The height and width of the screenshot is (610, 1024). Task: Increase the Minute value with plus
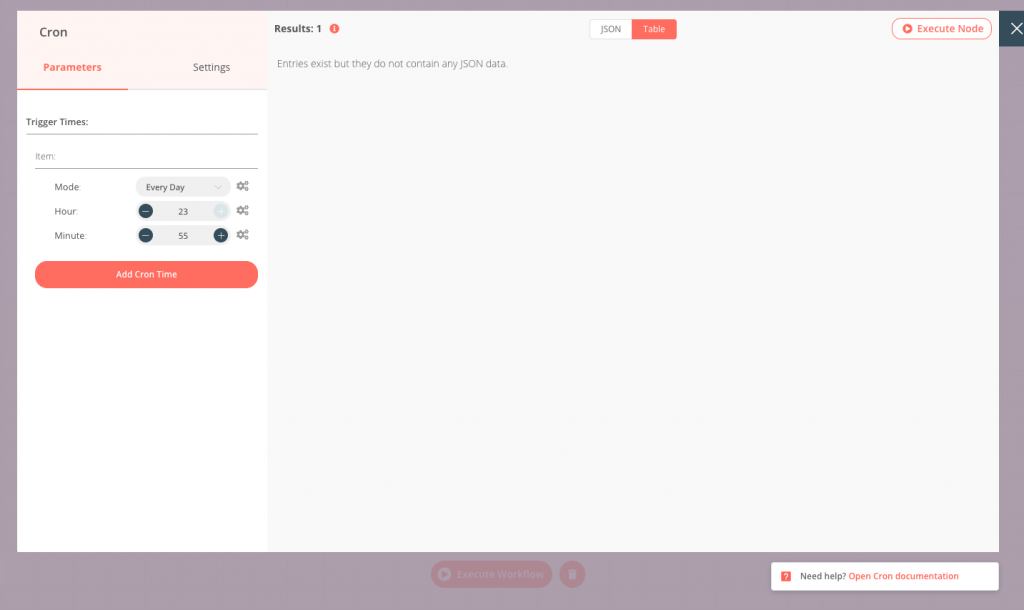click(x=220, y=235)
